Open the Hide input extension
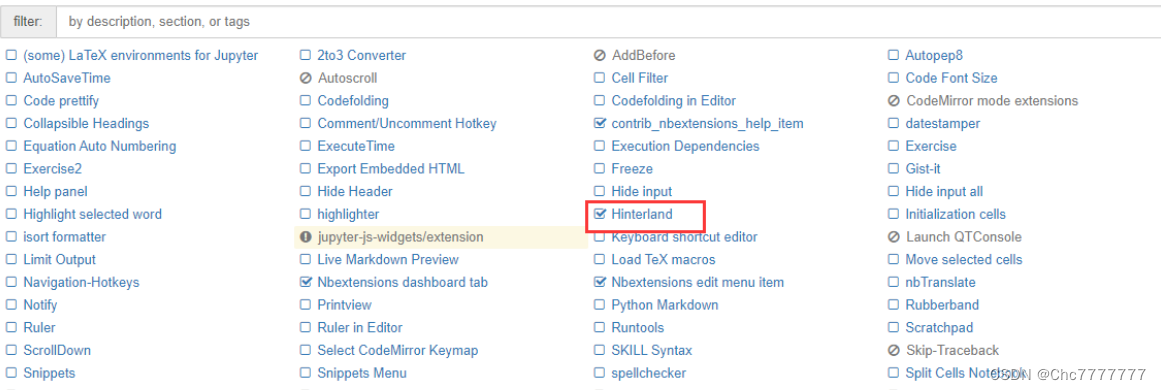This screenshot has height=390, width=1161. [642, 191]
